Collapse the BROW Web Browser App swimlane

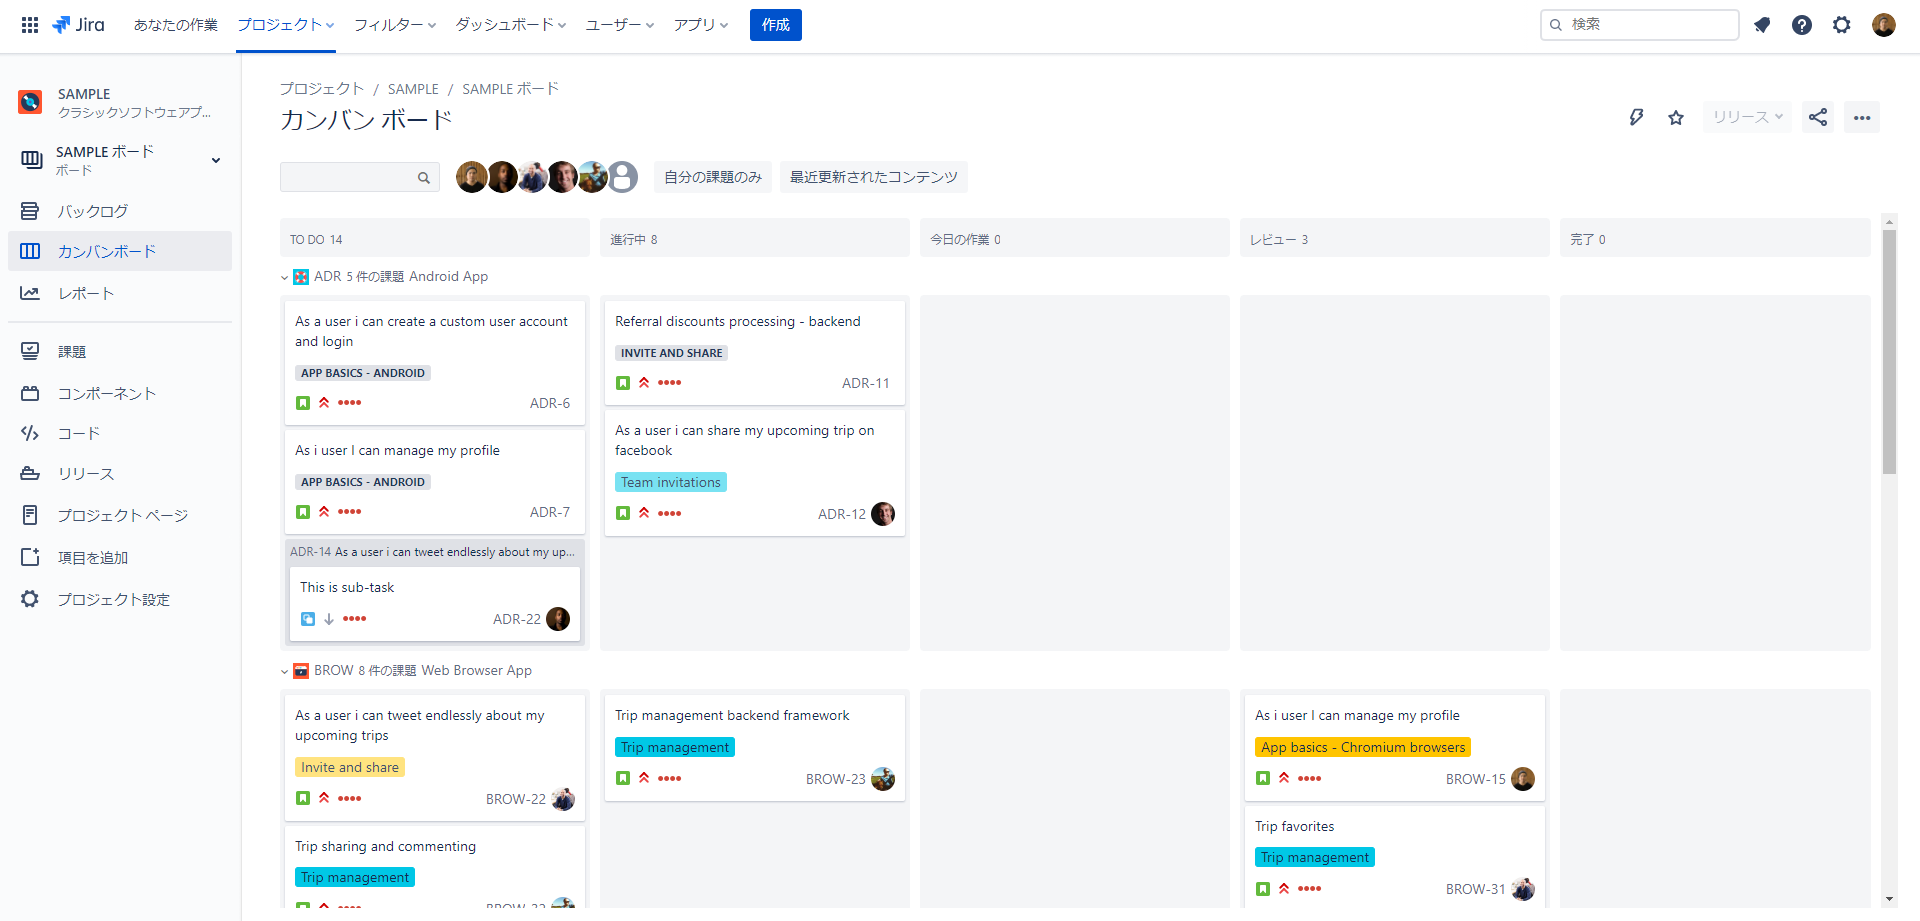point(285,672)
